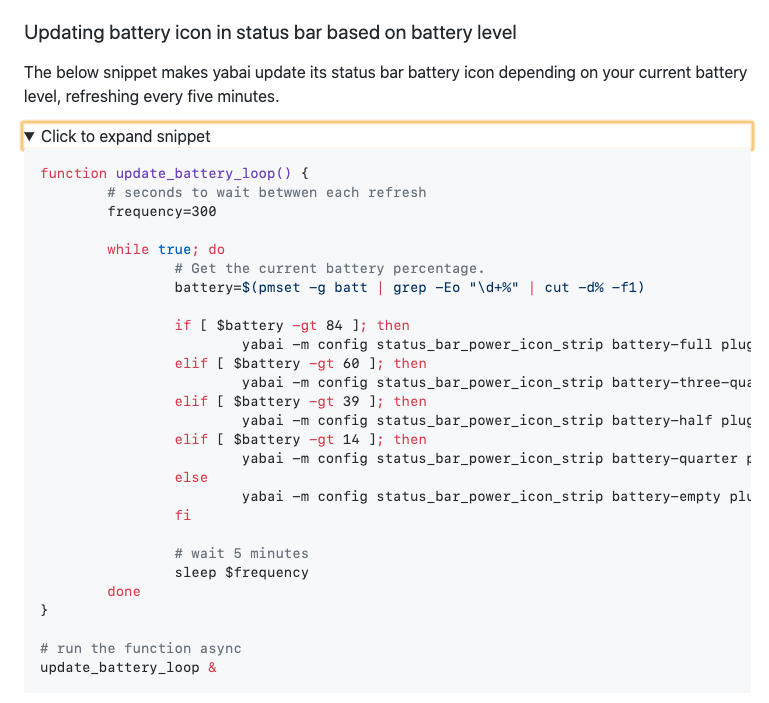769x703 pixels.
Task: Click the 'function update_battery_loop() {' line
Action: pos(174,173)
